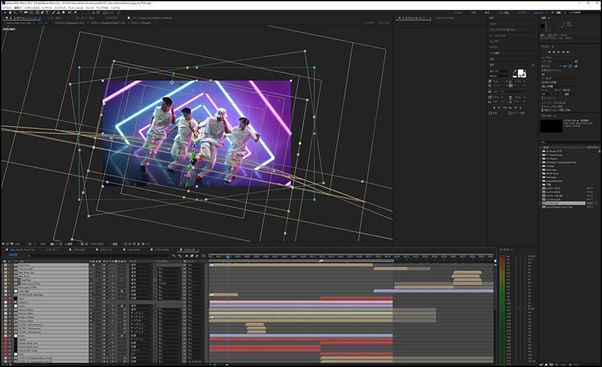This screenshot has width=602, height=367.
Task: Select the Brush tool in top toolbar
Action: coord(53,13)
